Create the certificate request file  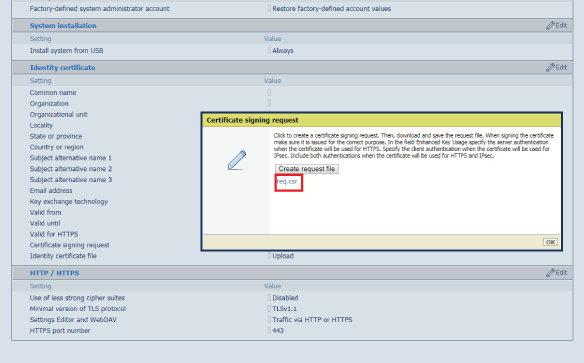click(x=307, y=169)
